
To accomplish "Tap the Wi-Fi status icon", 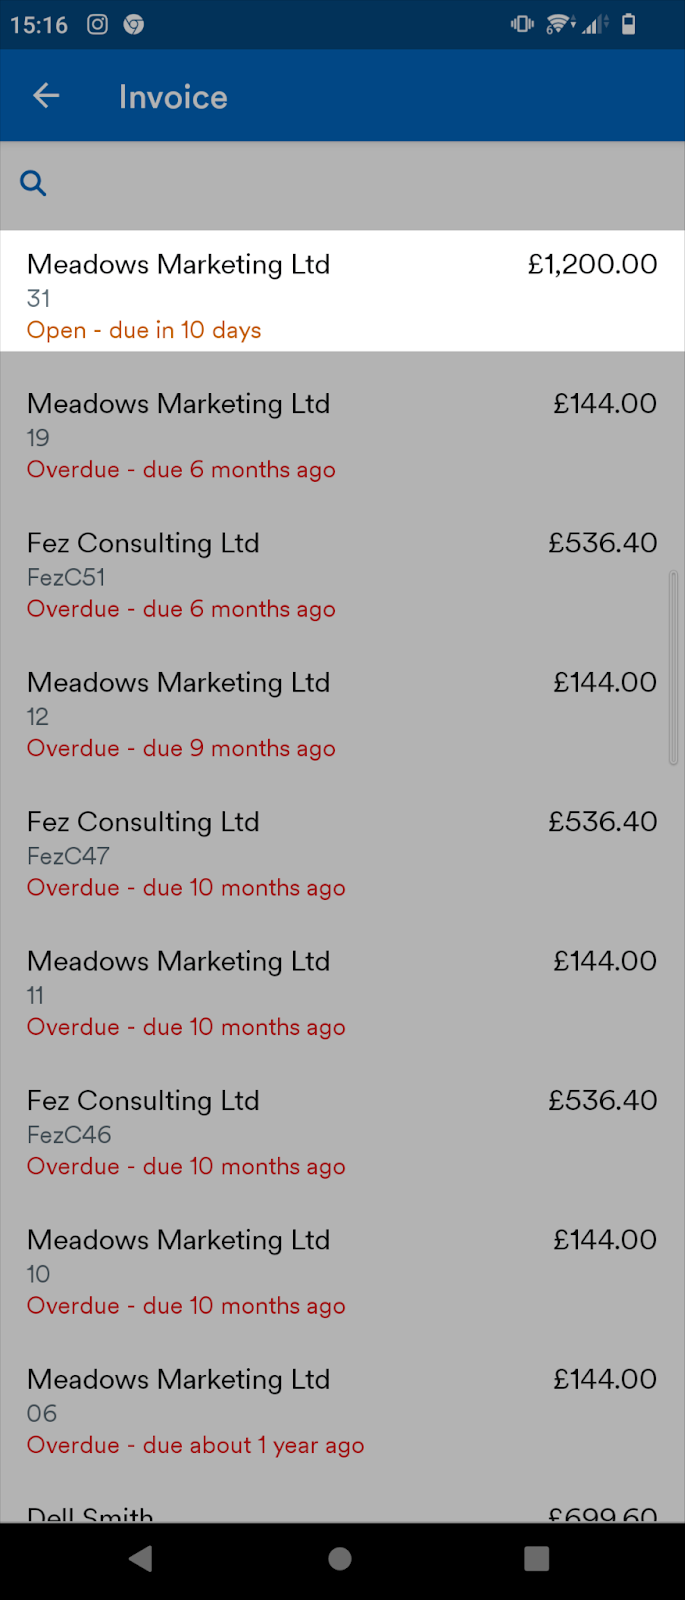I will coord(559,24).
